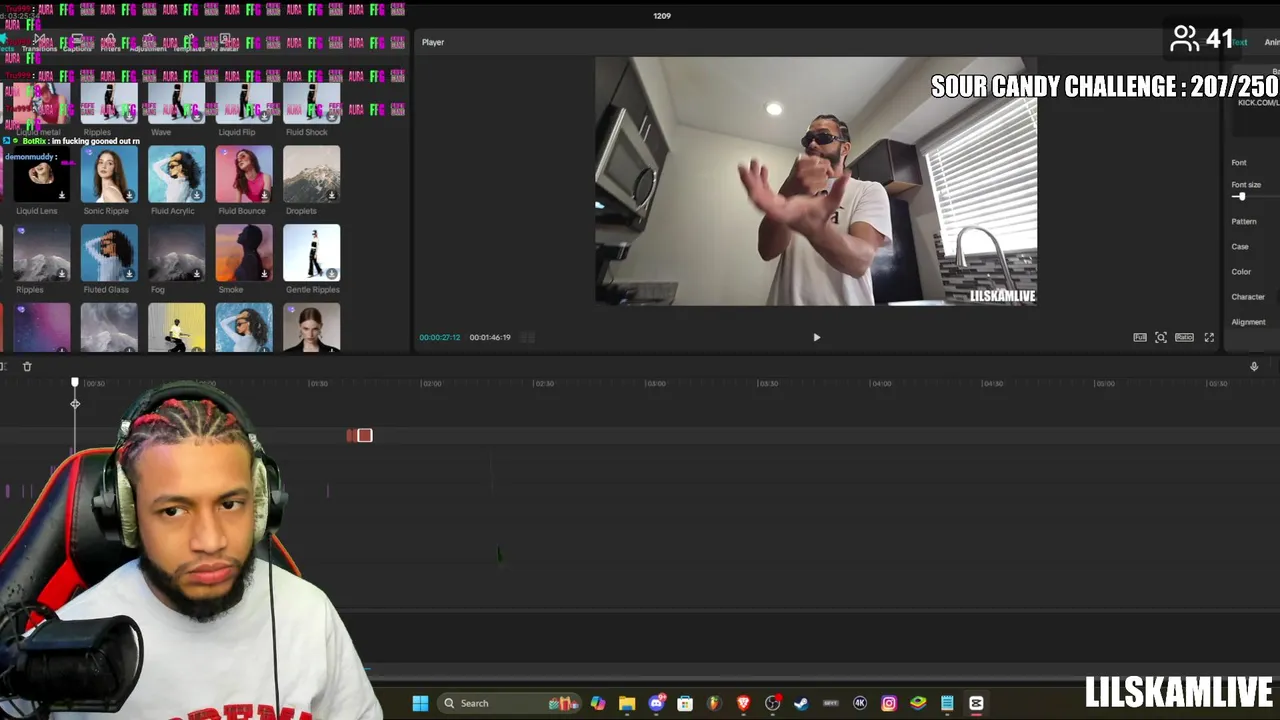The width and height of the screenshot is (1280, 720).
Task: Click the Alignment label in the text panel
Action: pos(1249,322)
